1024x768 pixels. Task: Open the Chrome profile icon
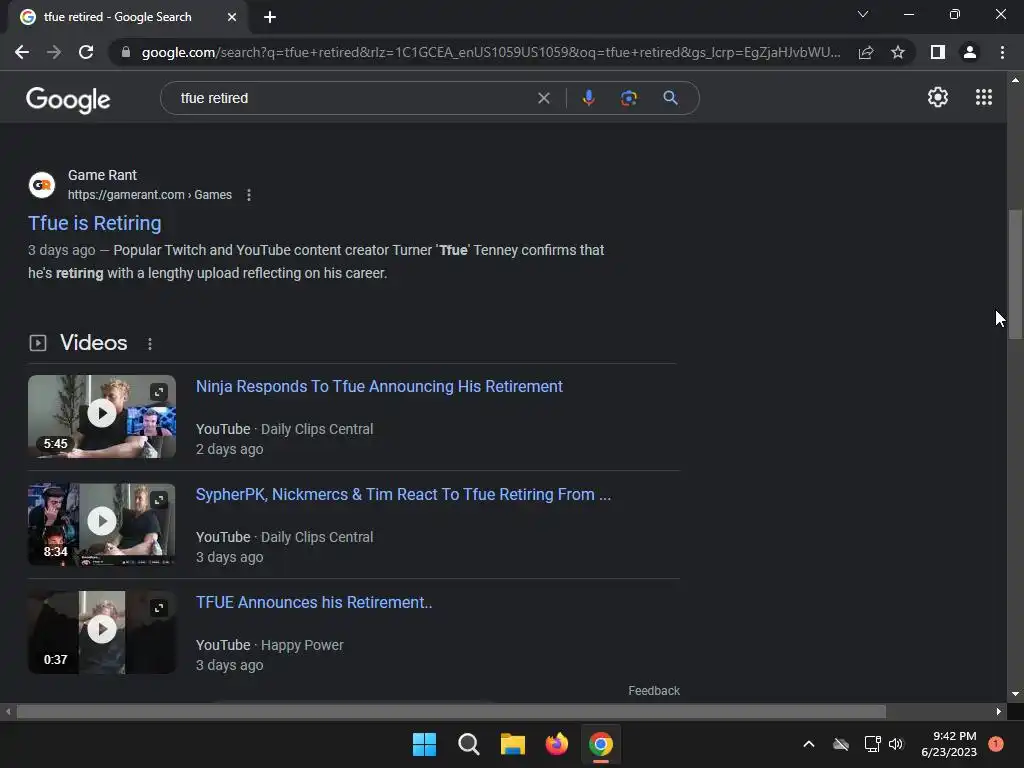(970, 52)
